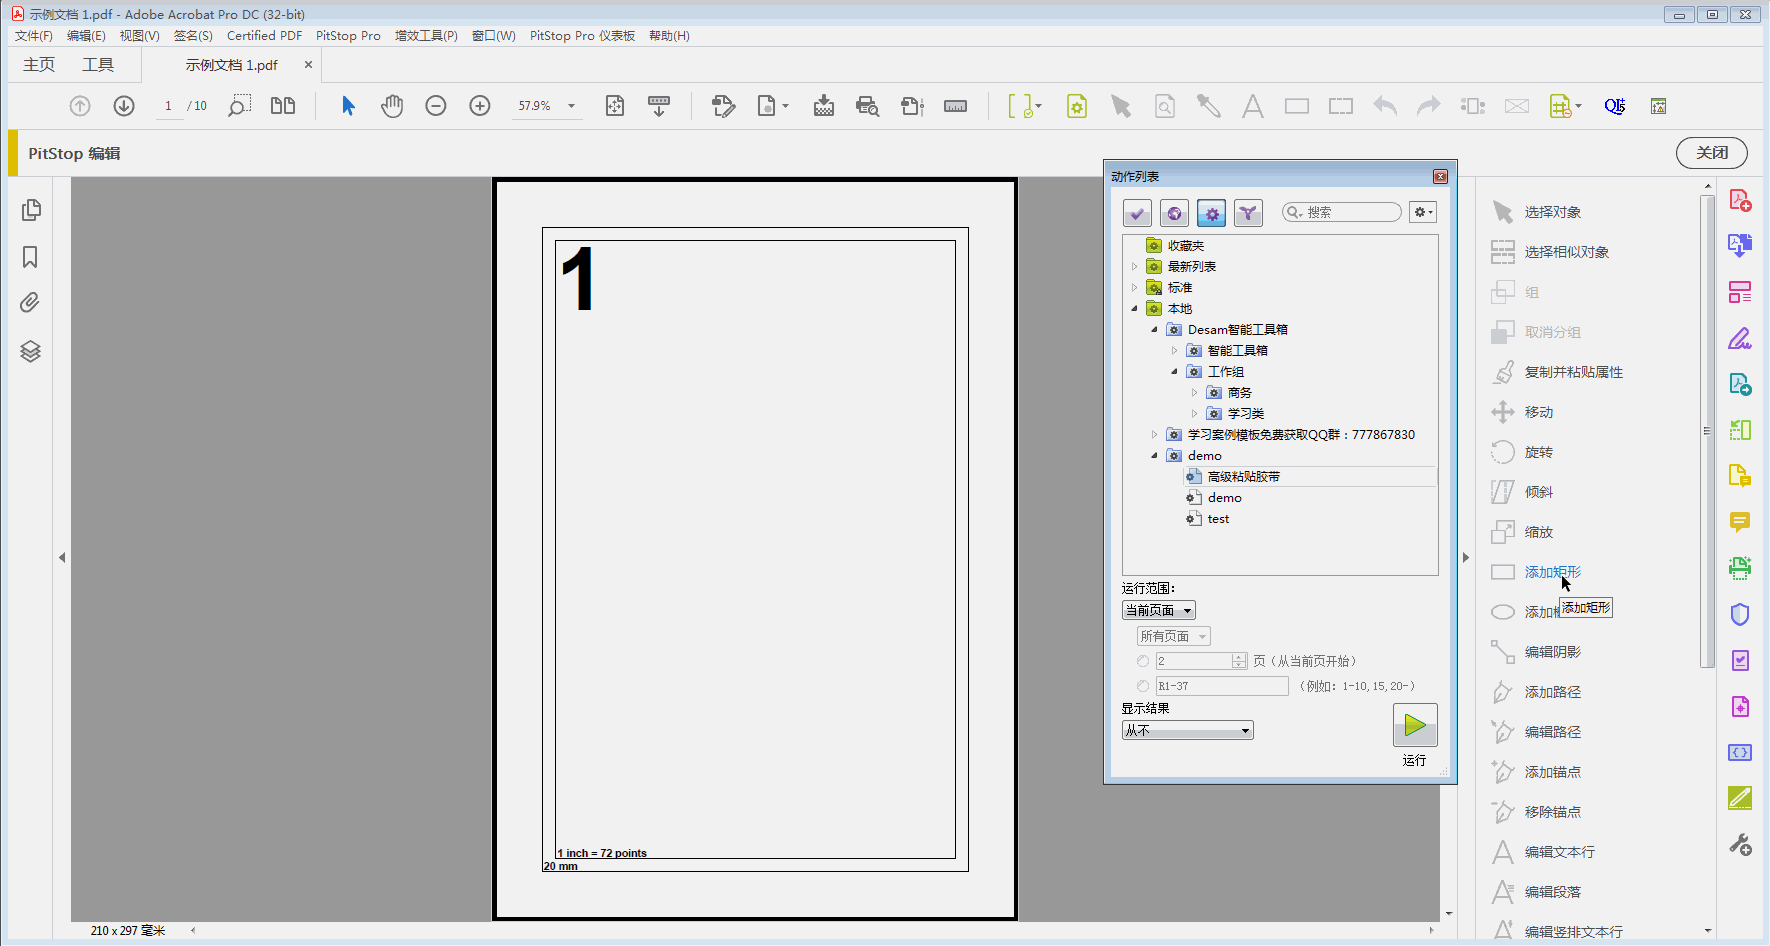The width and height of the screenshot is (1770, 946).
Task: Open the Bookmarks panel icon
Action: coord(30,258)
